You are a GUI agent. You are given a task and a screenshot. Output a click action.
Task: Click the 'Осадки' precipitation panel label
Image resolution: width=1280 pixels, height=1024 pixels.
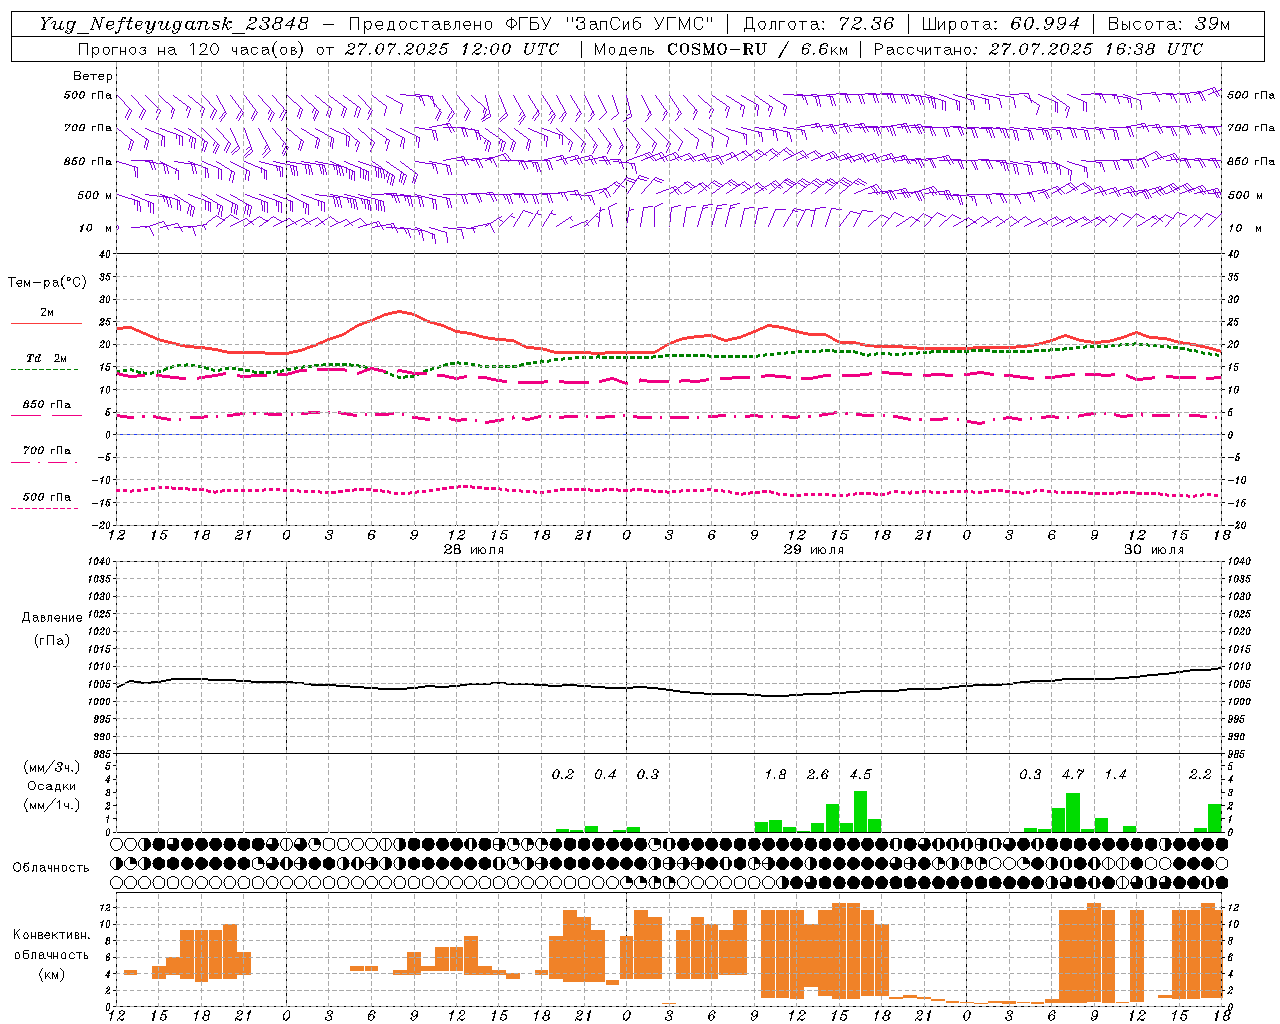[x=52, y=786]
